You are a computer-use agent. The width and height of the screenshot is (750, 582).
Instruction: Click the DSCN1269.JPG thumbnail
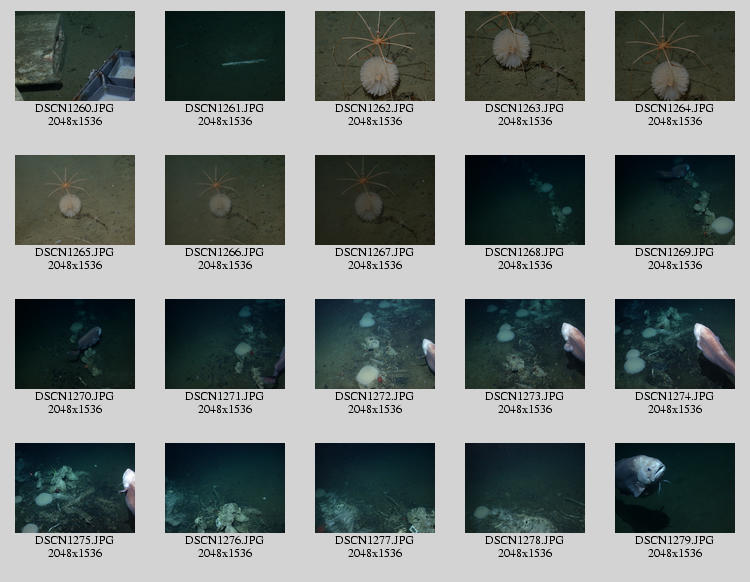[675, 200]
